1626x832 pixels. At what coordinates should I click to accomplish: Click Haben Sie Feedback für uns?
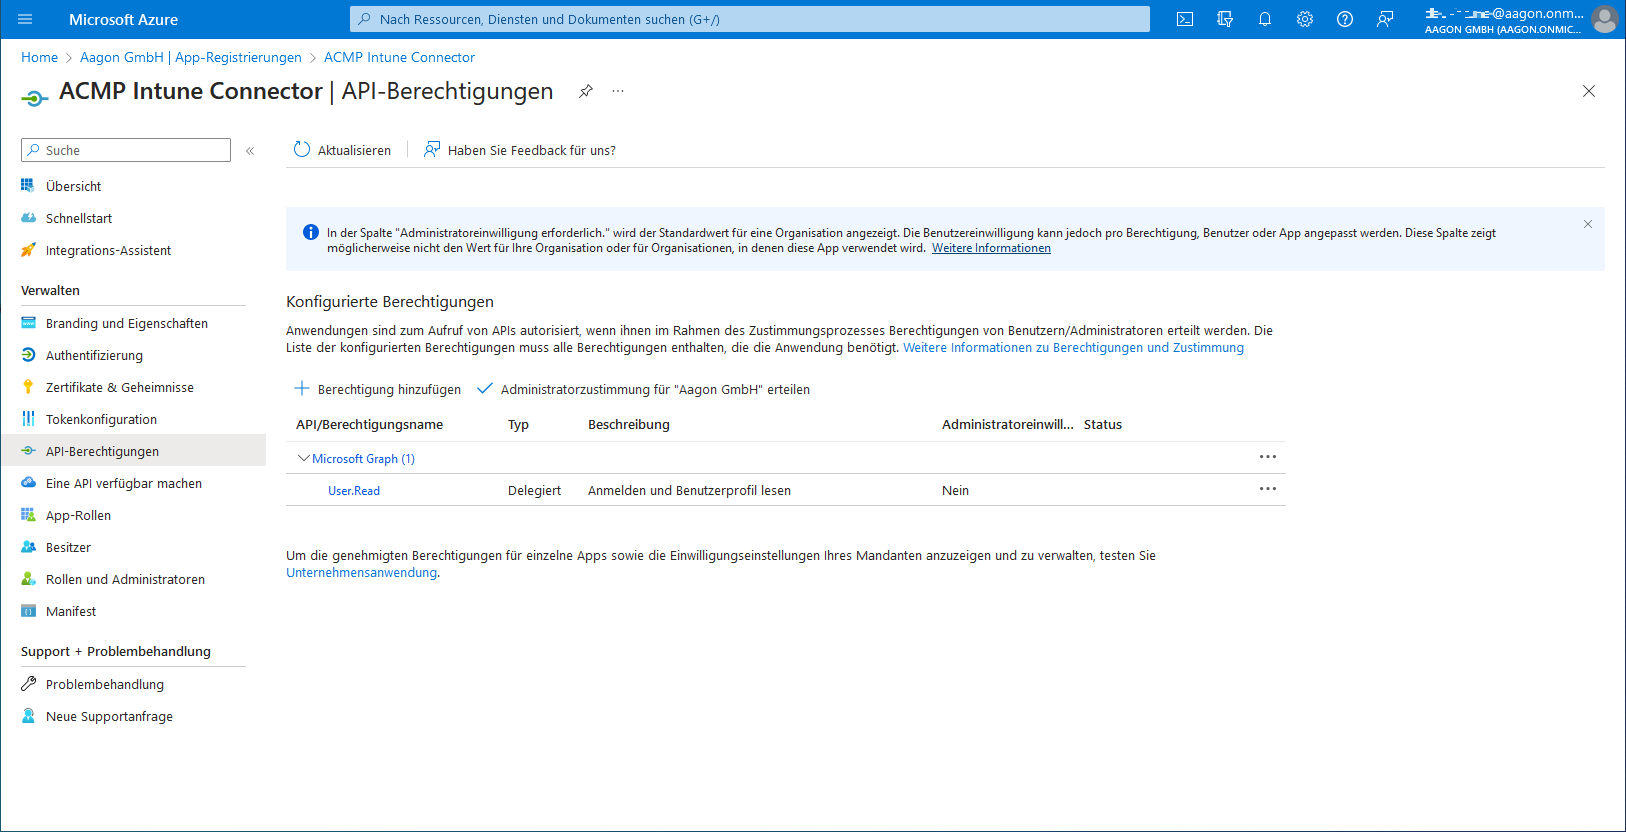(x=519, y=150)
